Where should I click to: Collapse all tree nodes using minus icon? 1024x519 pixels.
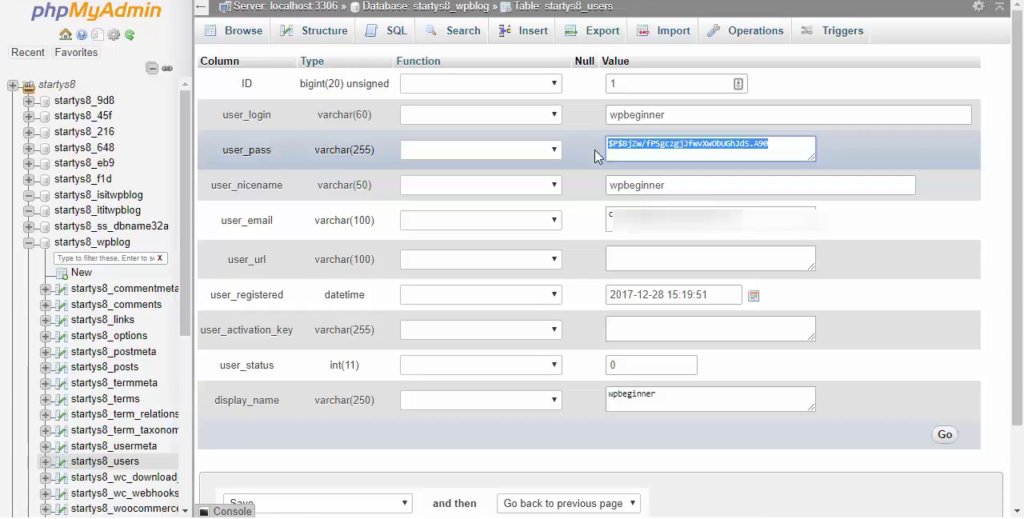click(152, 68)
